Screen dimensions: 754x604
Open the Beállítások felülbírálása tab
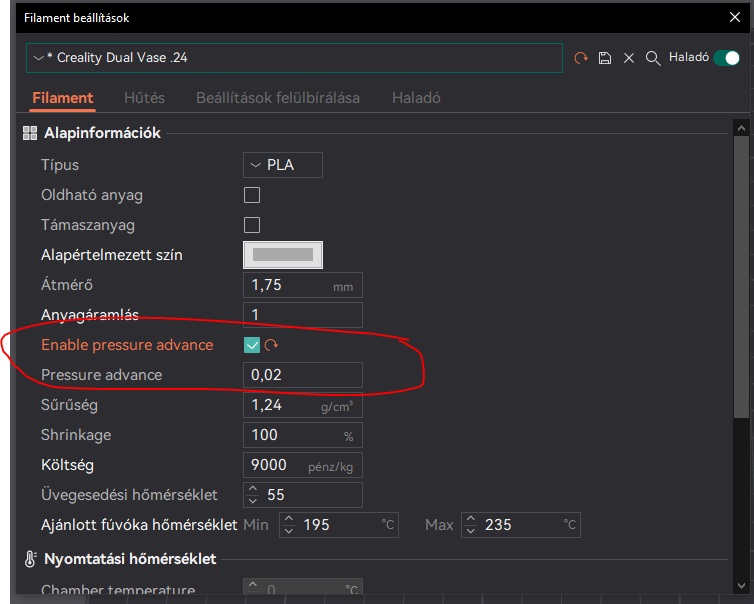[x=278, y=98]
